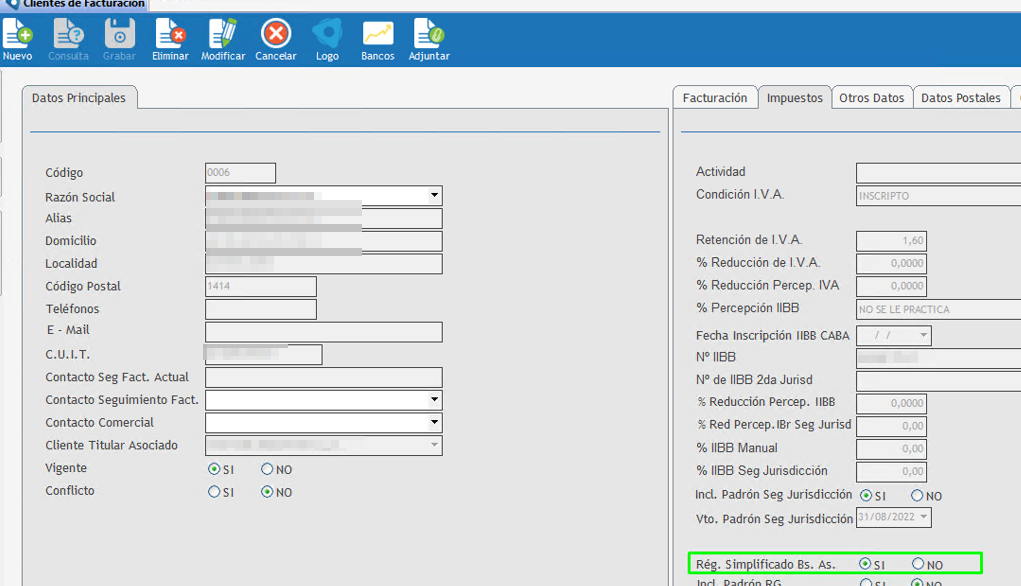The width and height of the screenshot is (1021, 586).
Task: Open Vto. Padrón Seg Jurisdicción date dropdown
Action: tap(923, 517)
